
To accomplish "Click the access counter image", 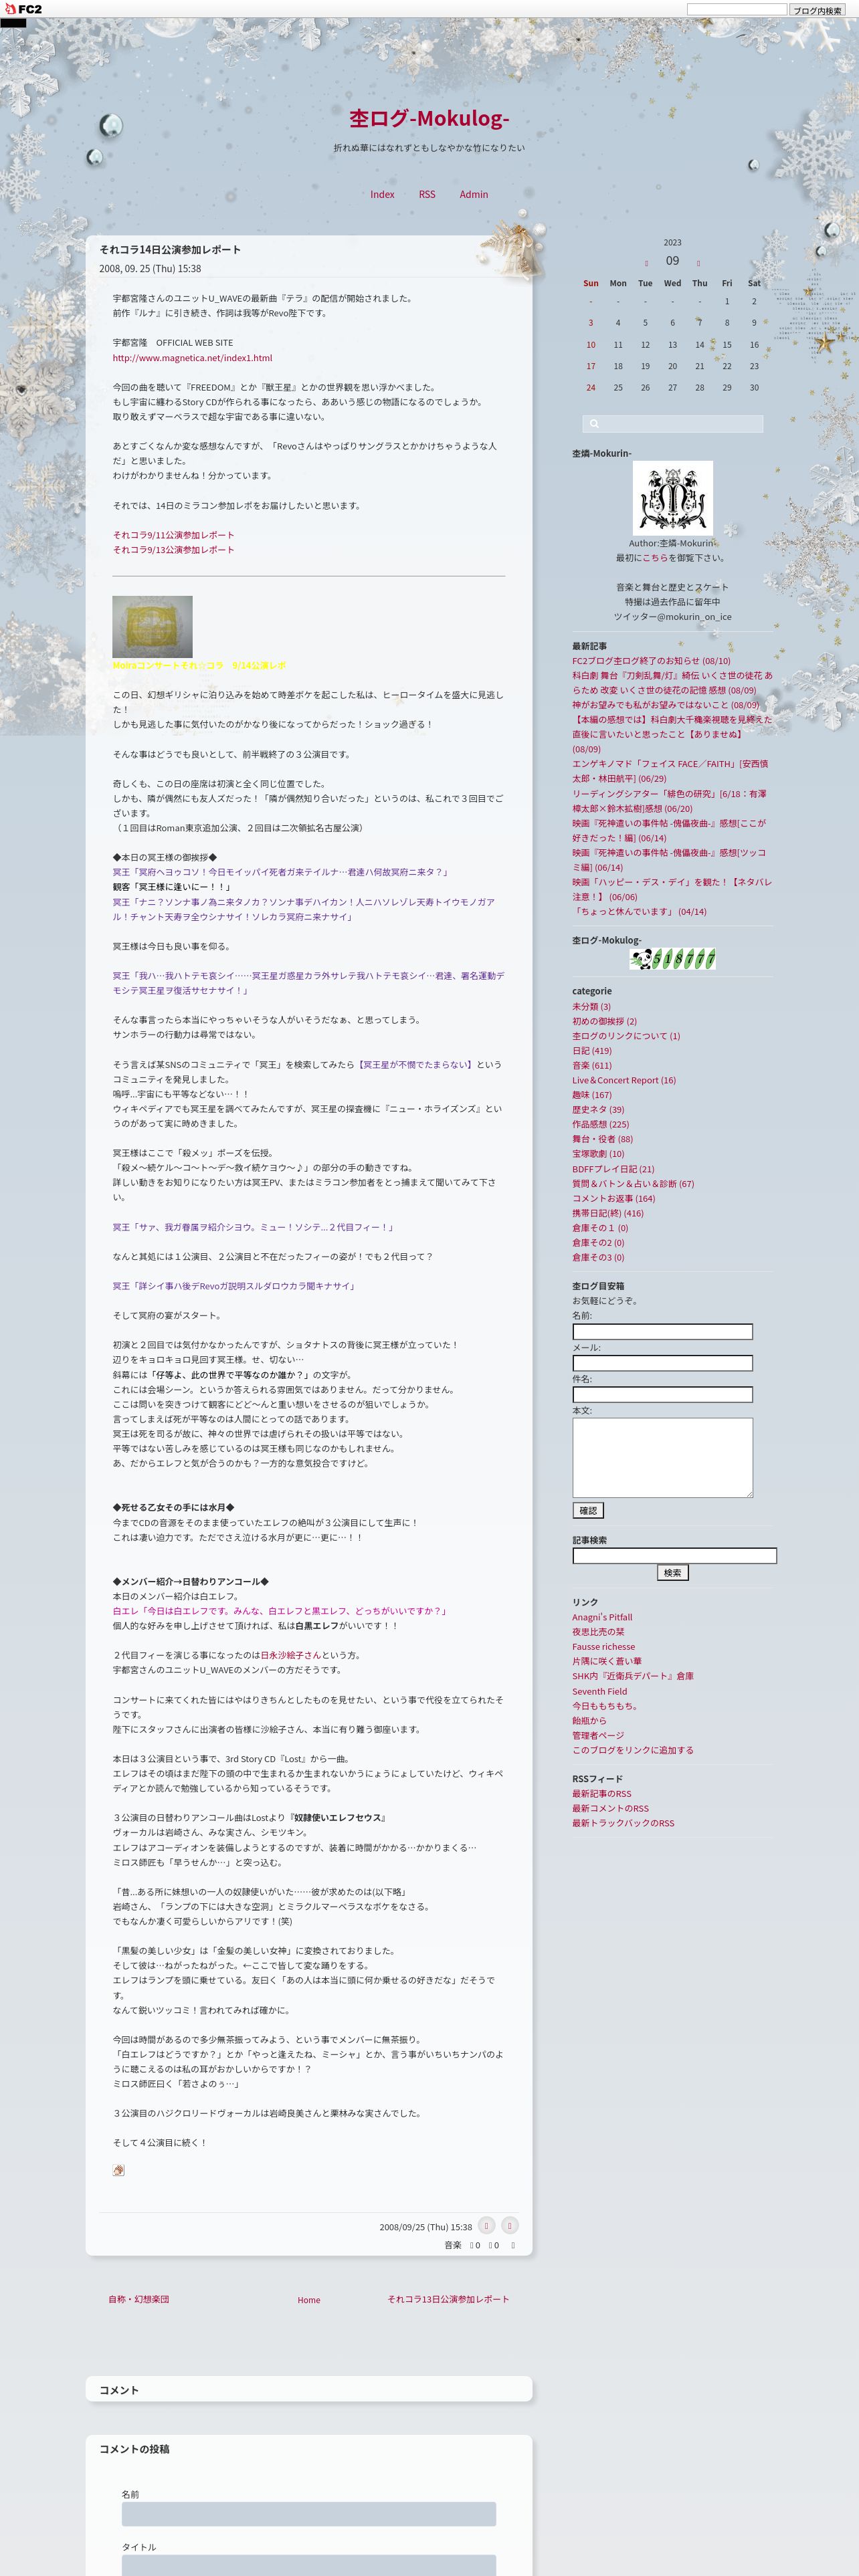I will tap(672, 960).
